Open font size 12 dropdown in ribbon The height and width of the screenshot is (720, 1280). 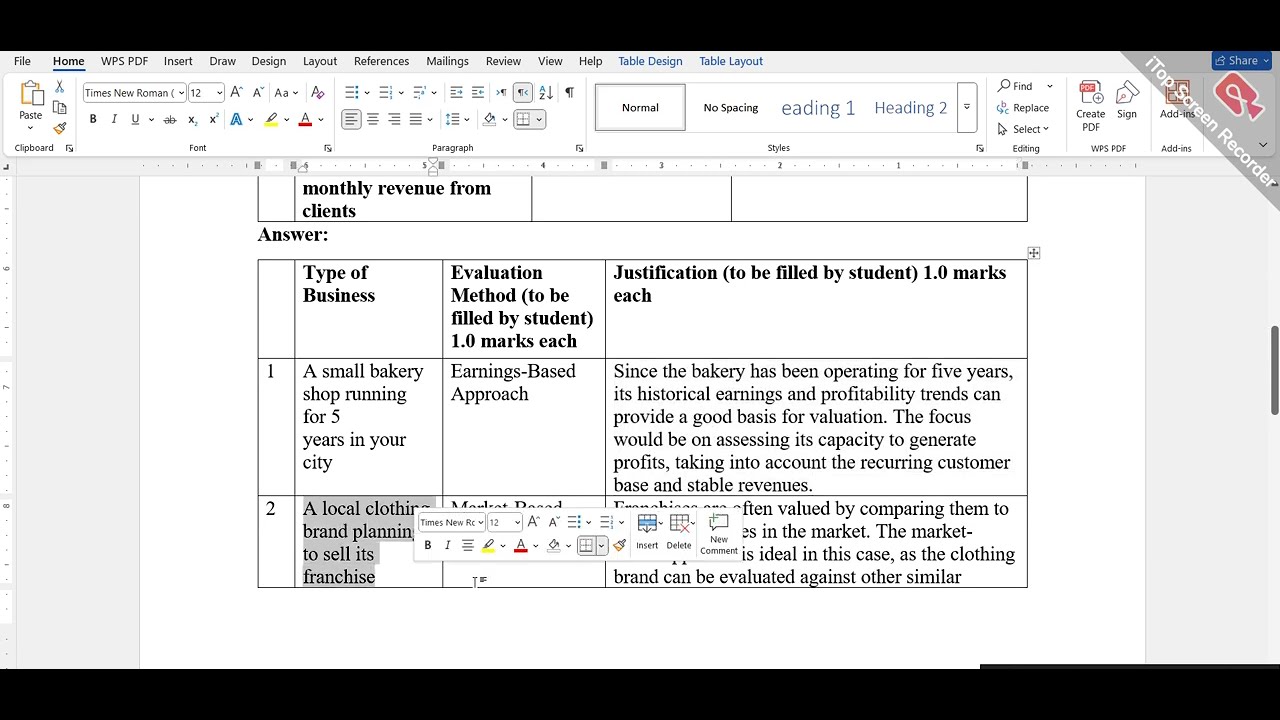click(x=219, y=93)
